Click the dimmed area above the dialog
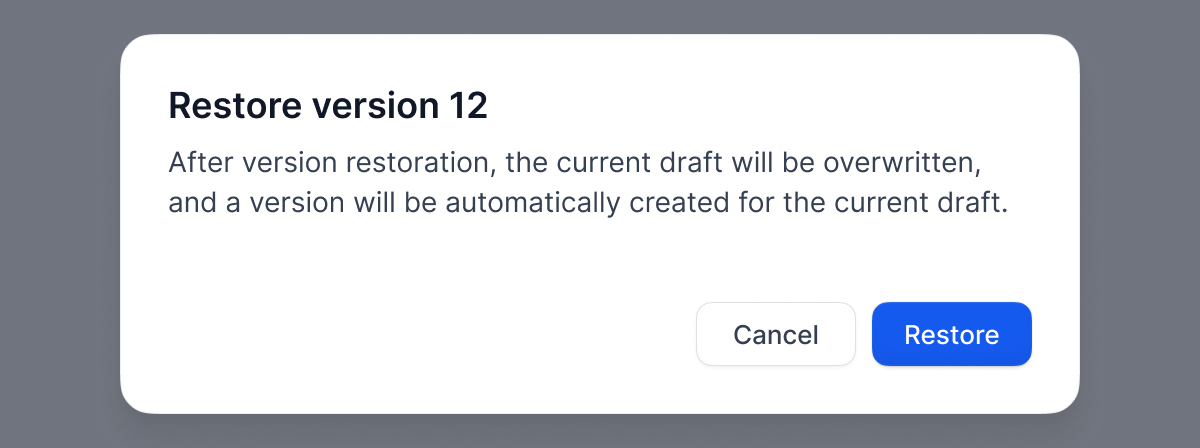Screen dimensions: 1200x448 tap(600, 16)
